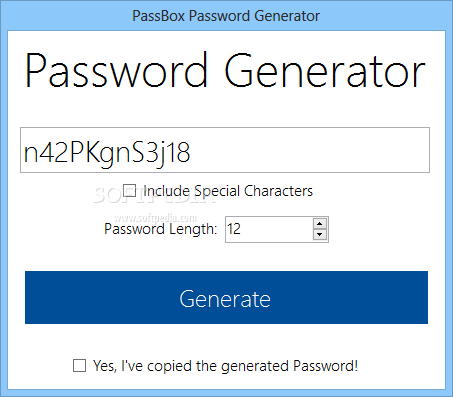Click the PassBox Password Generator title bar
The height and width of the screenshot is (397, 453).
coord(226,15)
